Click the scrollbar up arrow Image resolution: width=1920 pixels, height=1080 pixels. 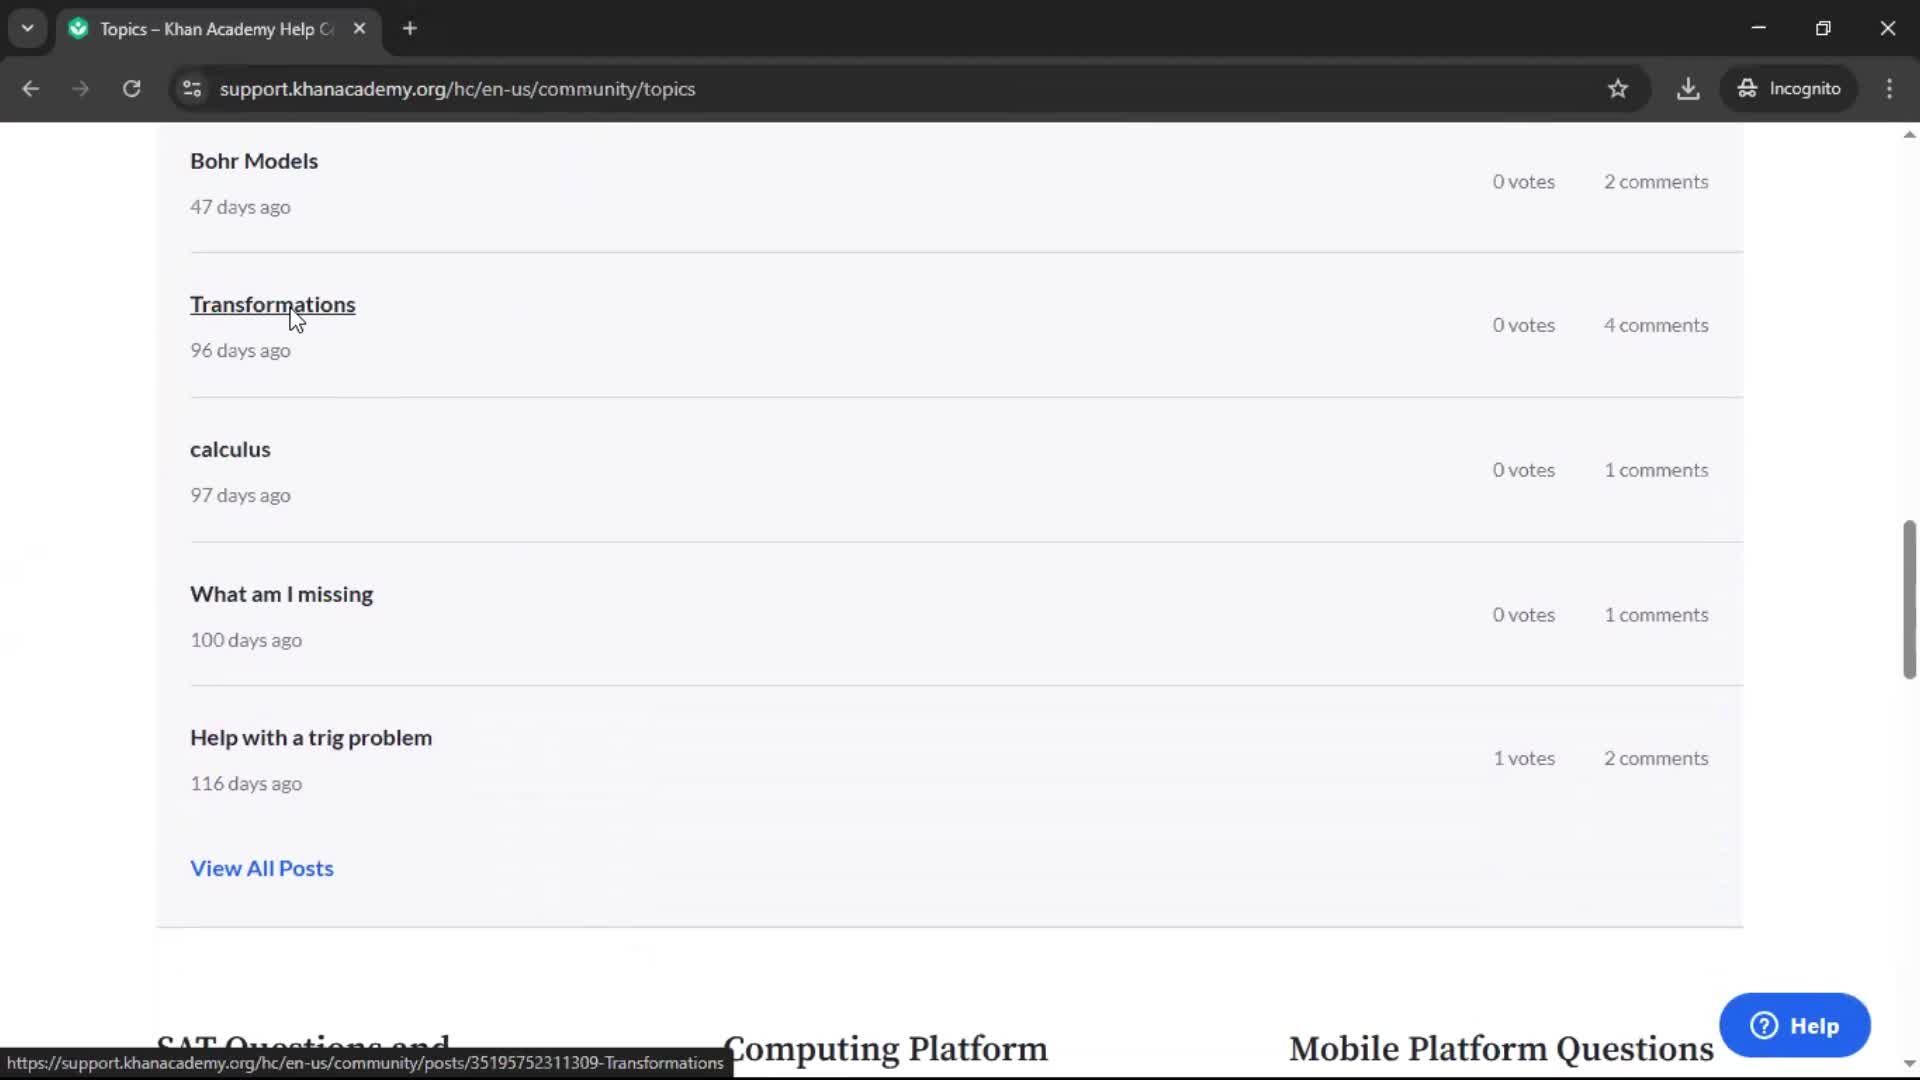[1909, 135]
